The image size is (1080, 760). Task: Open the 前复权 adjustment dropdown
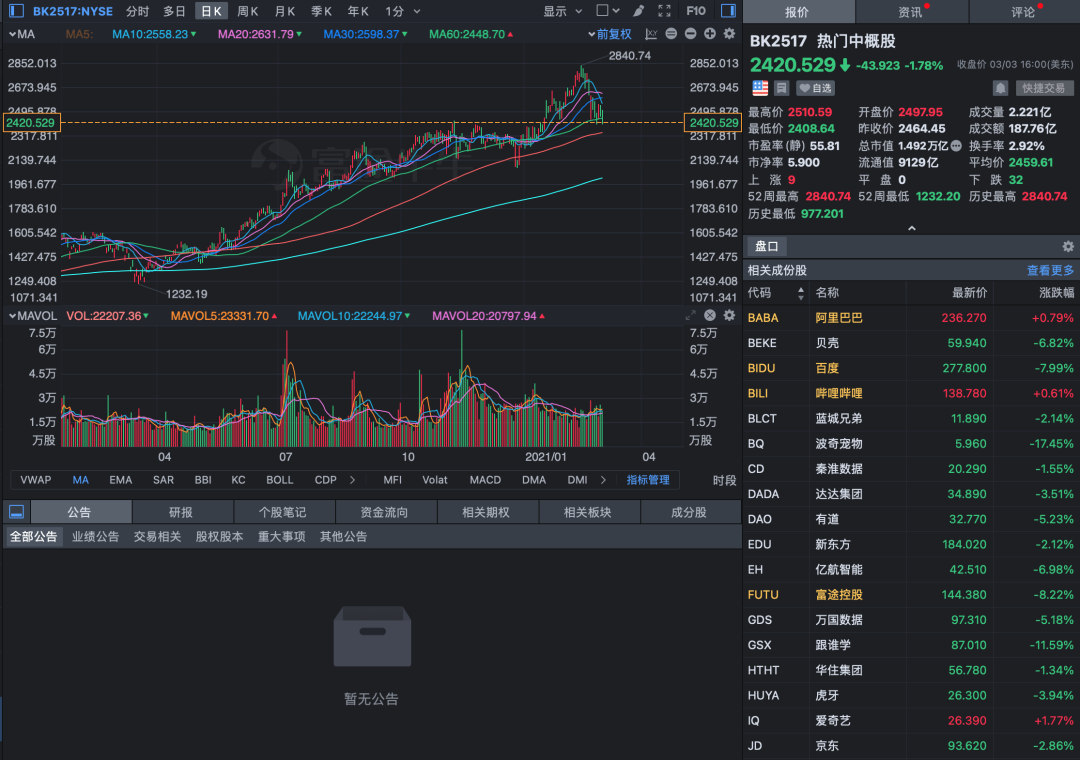[610, 34]
